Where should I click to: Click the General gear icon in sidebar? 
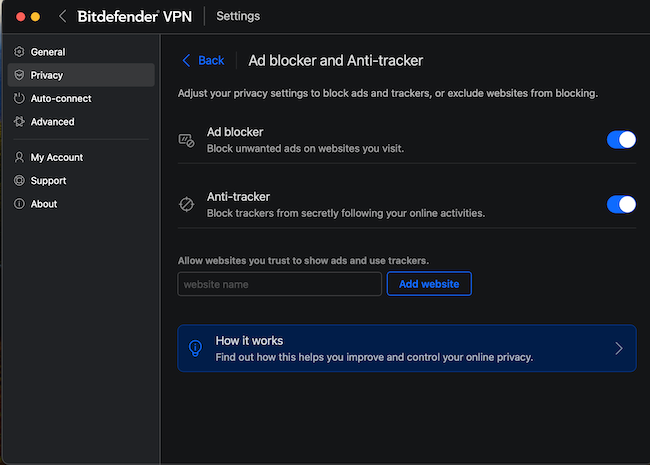coord(19,52)
